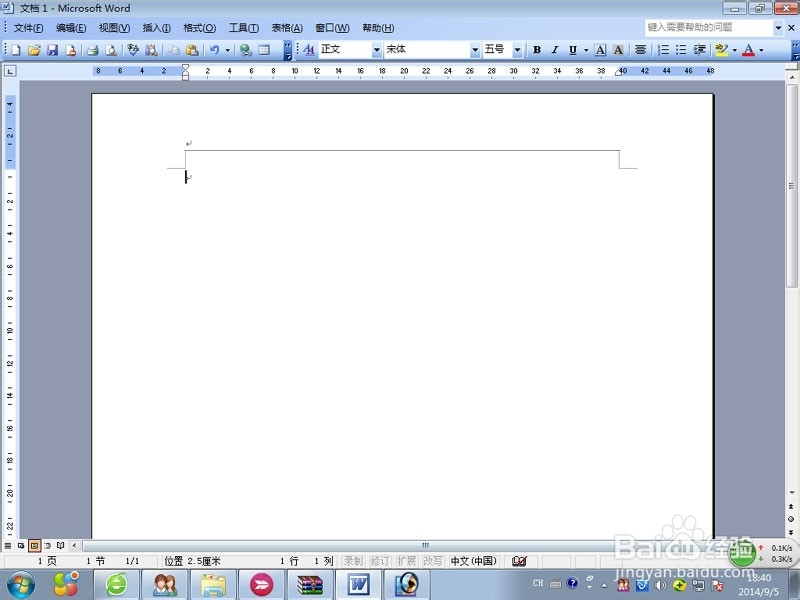Click 改写 in the status bar
This screenshot has height=600, width=800.
click(x=433, y=561)
